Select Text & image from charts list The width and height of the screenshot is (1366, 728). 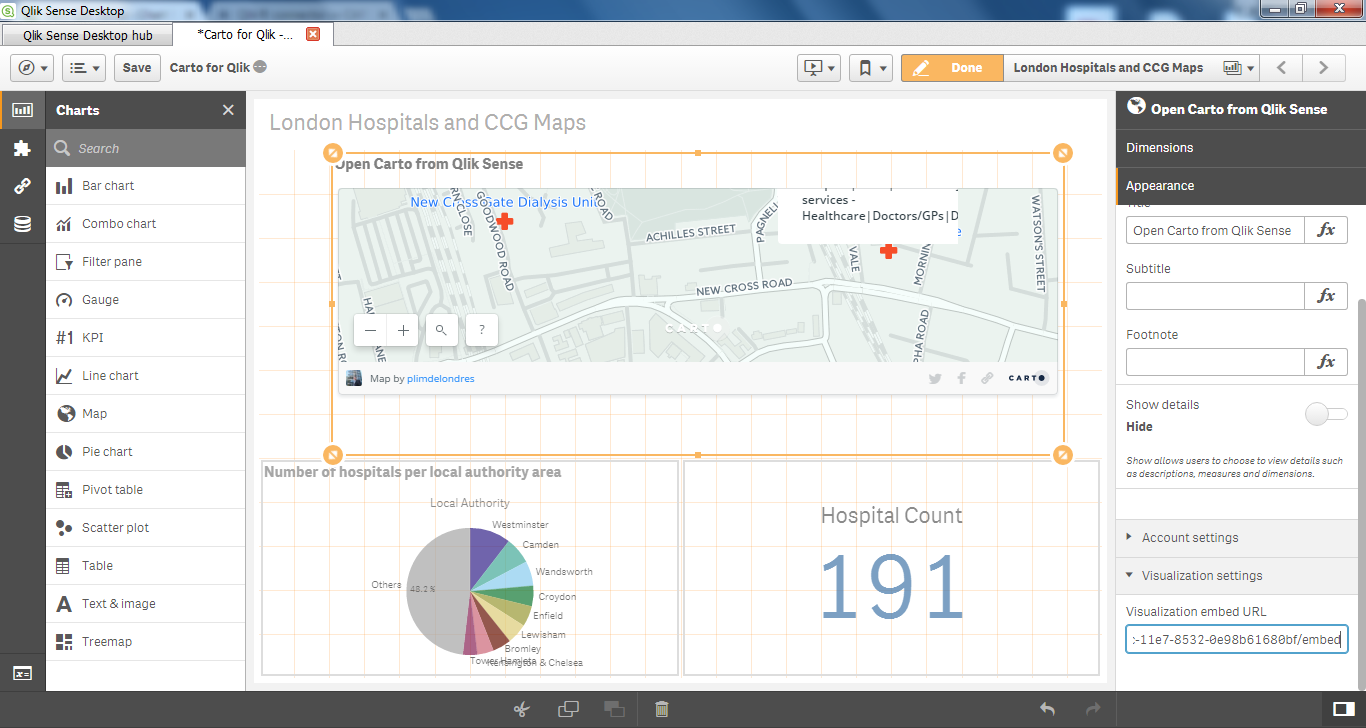146,604
